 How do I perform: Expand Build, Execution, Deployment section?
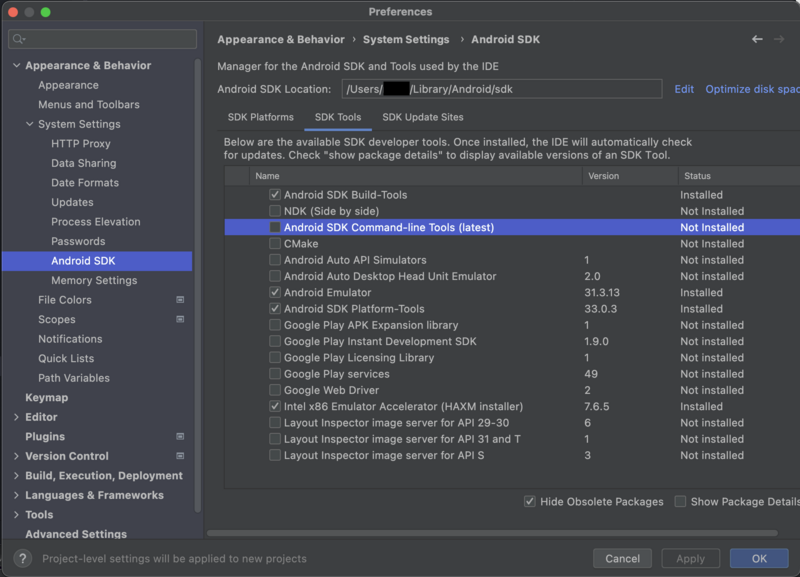pyautogui.click(x=16, y=475)
